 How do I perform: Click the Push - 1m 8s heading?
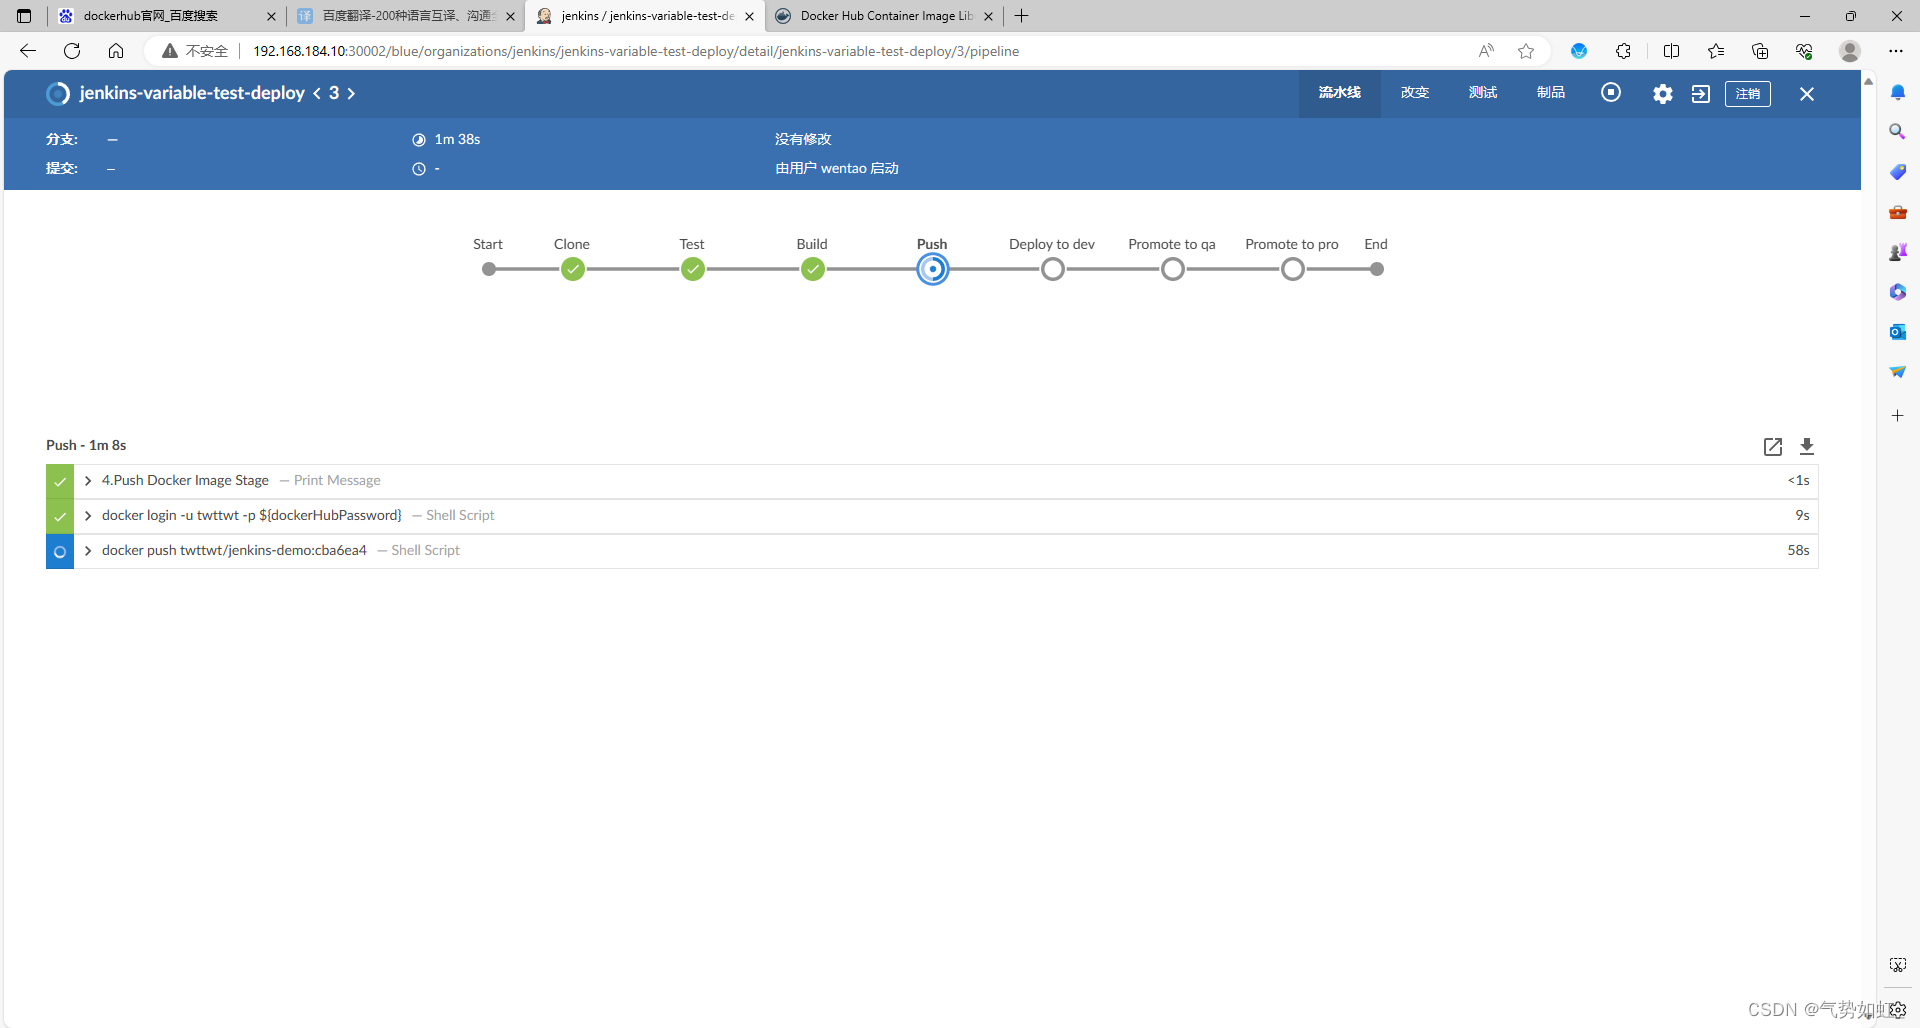86,445
